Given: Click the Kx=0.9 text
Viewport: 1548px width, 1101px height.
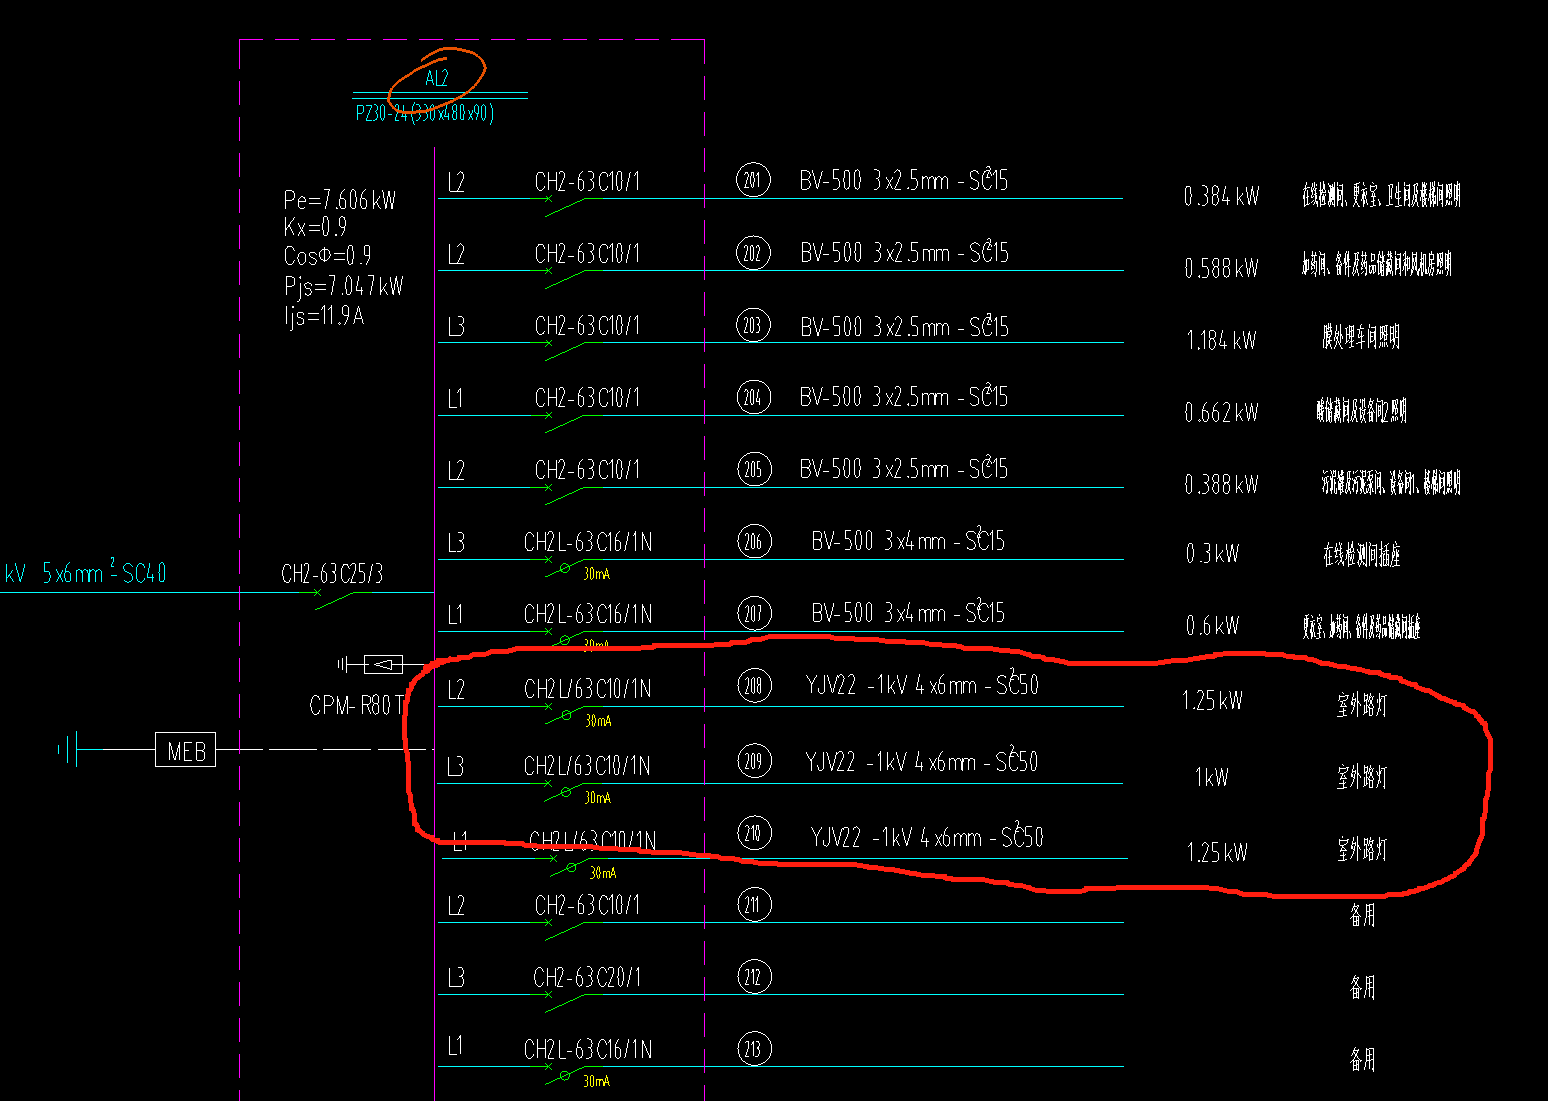Looking at the screenshot, I should tap(315, 227).
